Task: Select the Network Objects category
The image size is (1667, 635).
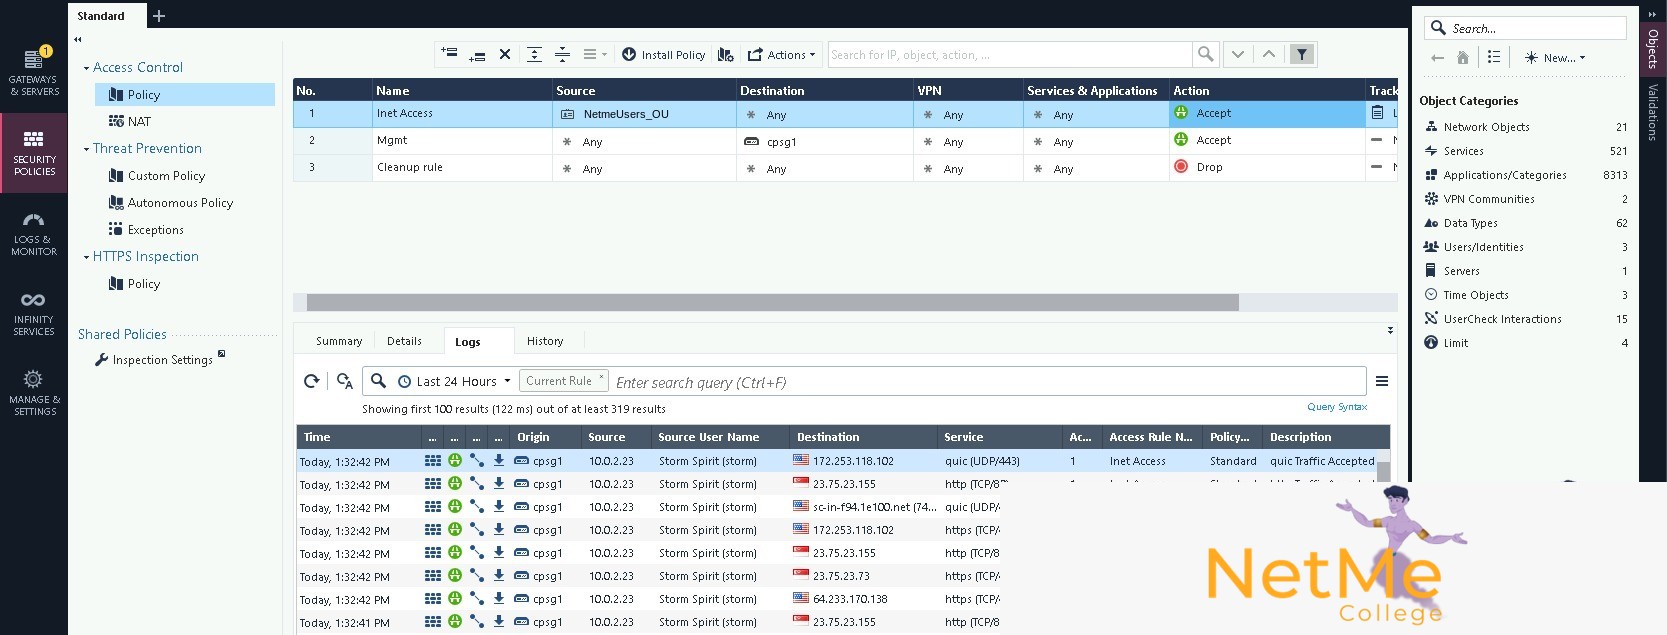Action: click(x=1525, y=127)
